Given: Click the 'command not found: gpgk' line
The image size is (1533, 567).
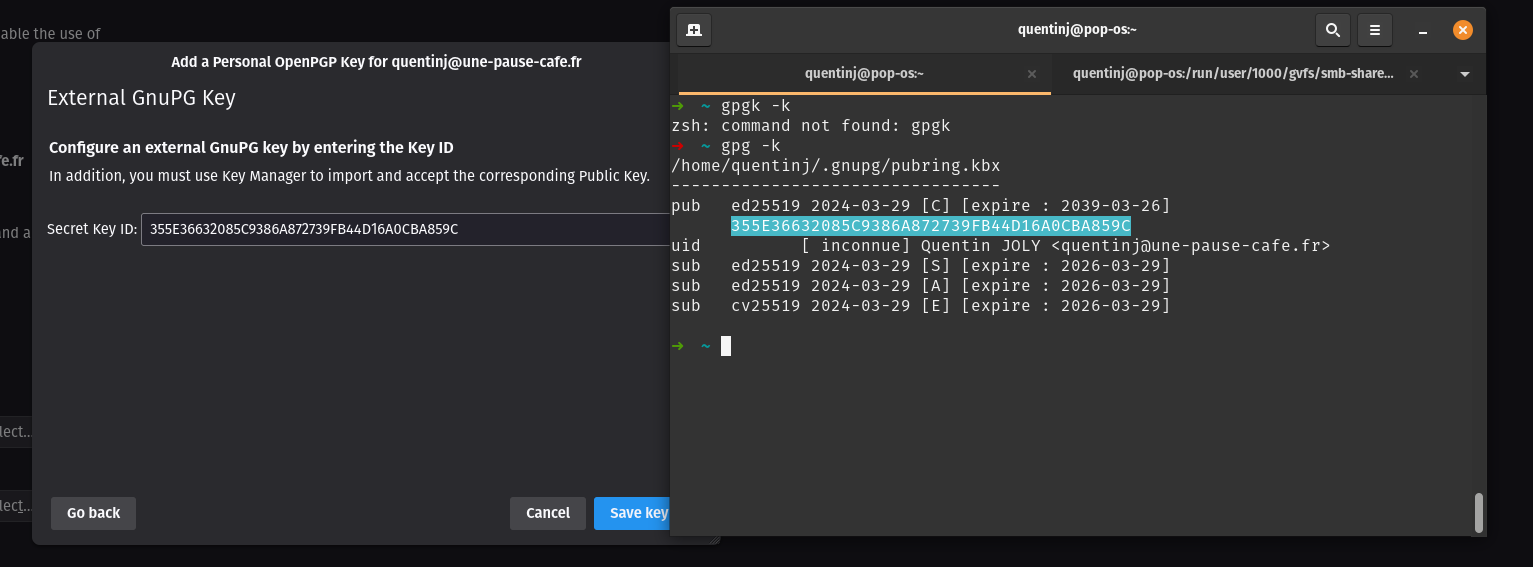Looking at the screenshot, I should coord(810,126).
